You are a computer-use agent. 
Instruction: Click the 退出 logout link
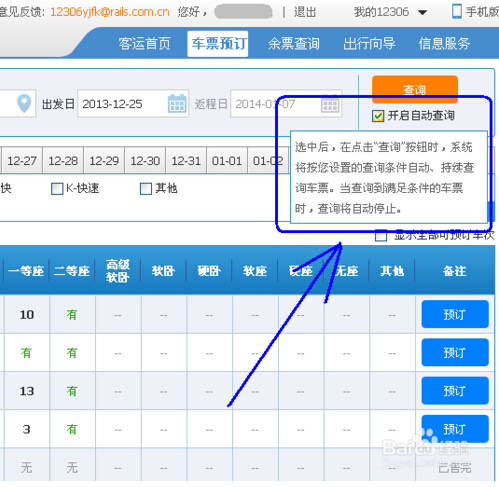[x=305, y=12]
